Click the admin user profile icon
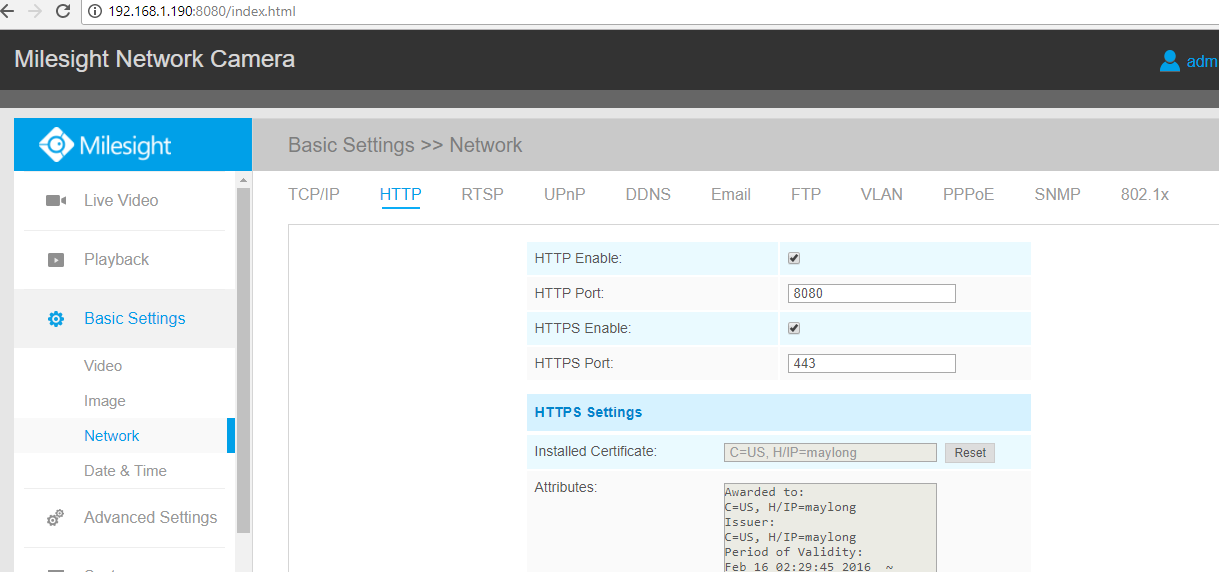The height and width of the screenshot is (572, 1219). (x=1169, y=61)
